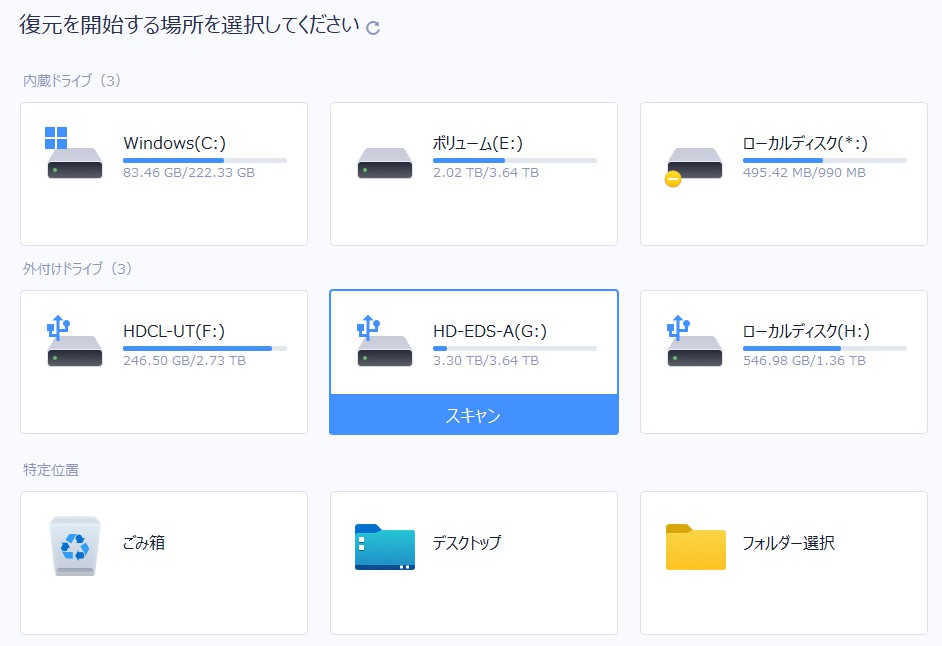Click the HD-EDS-A(G:) usage bar
The image size is (942, 646).
[x=515, y=349]
